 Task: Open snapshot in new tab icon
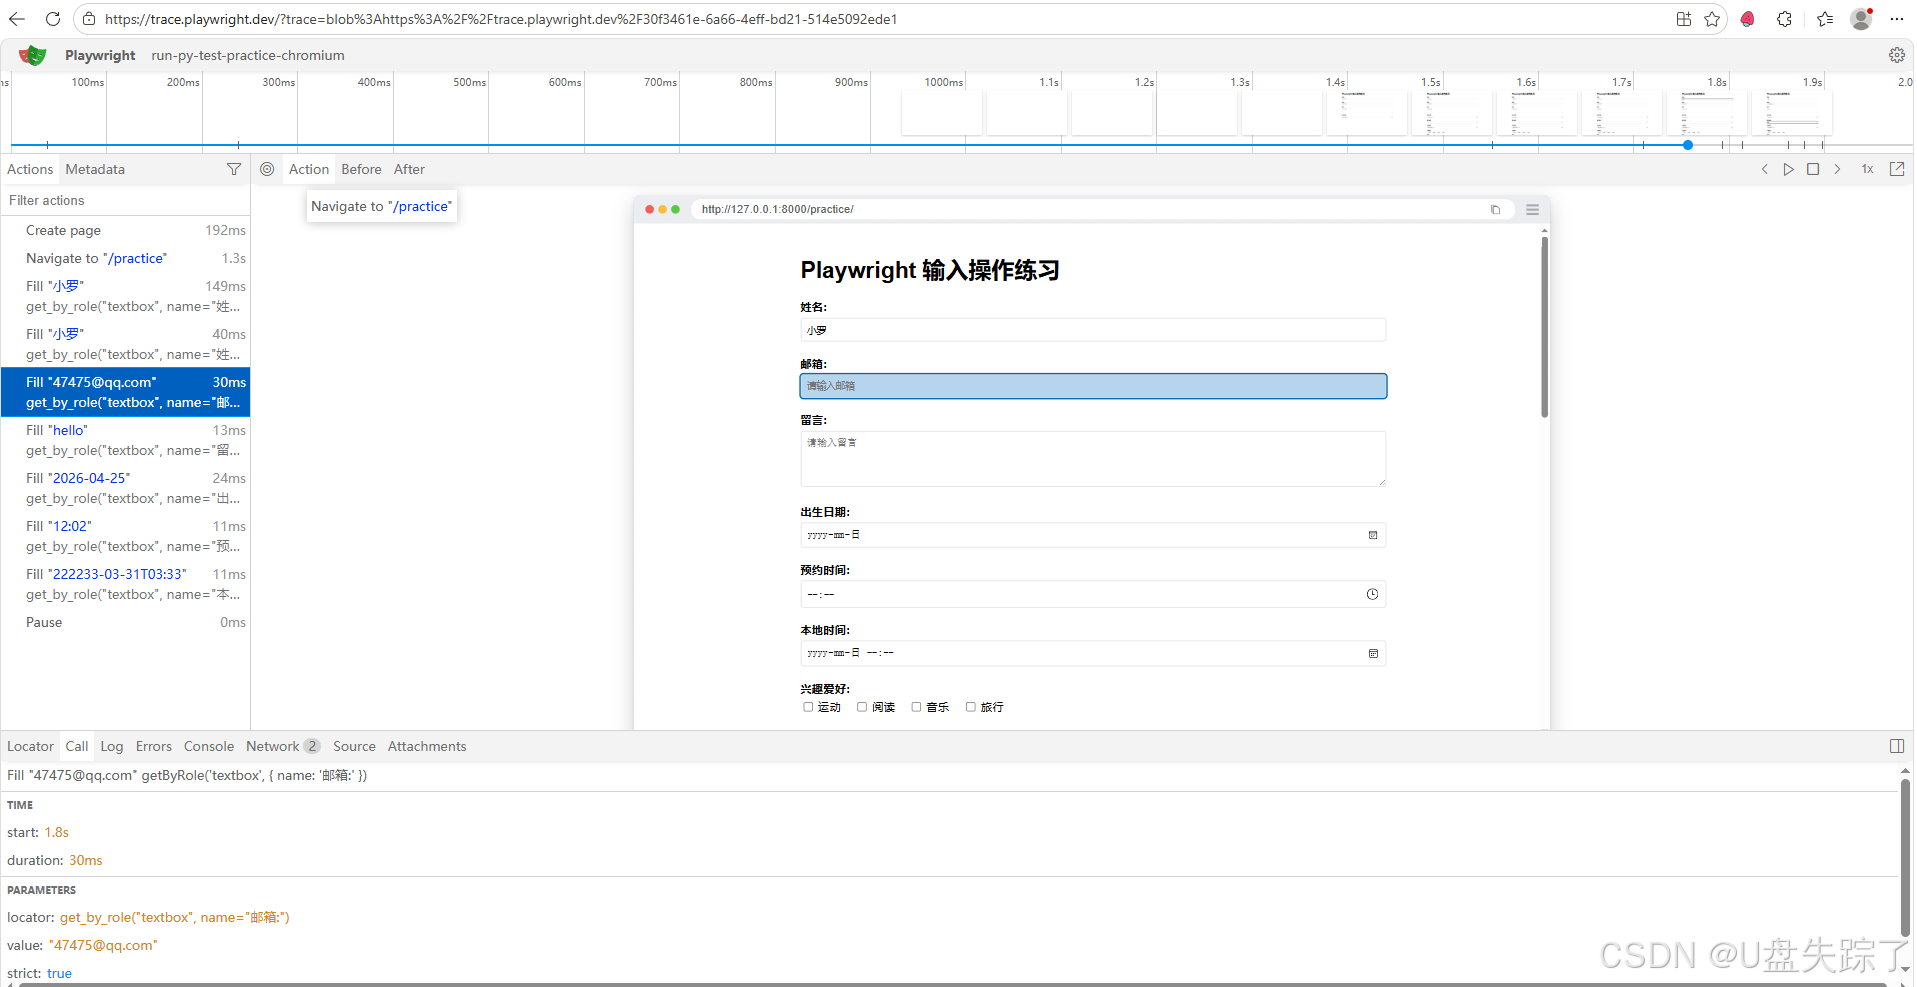point(1897,169)
